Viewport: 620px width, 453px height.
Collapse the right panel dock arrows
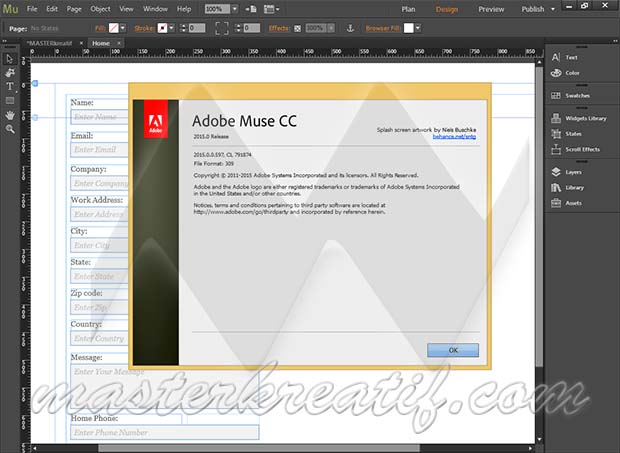[615, 41]
